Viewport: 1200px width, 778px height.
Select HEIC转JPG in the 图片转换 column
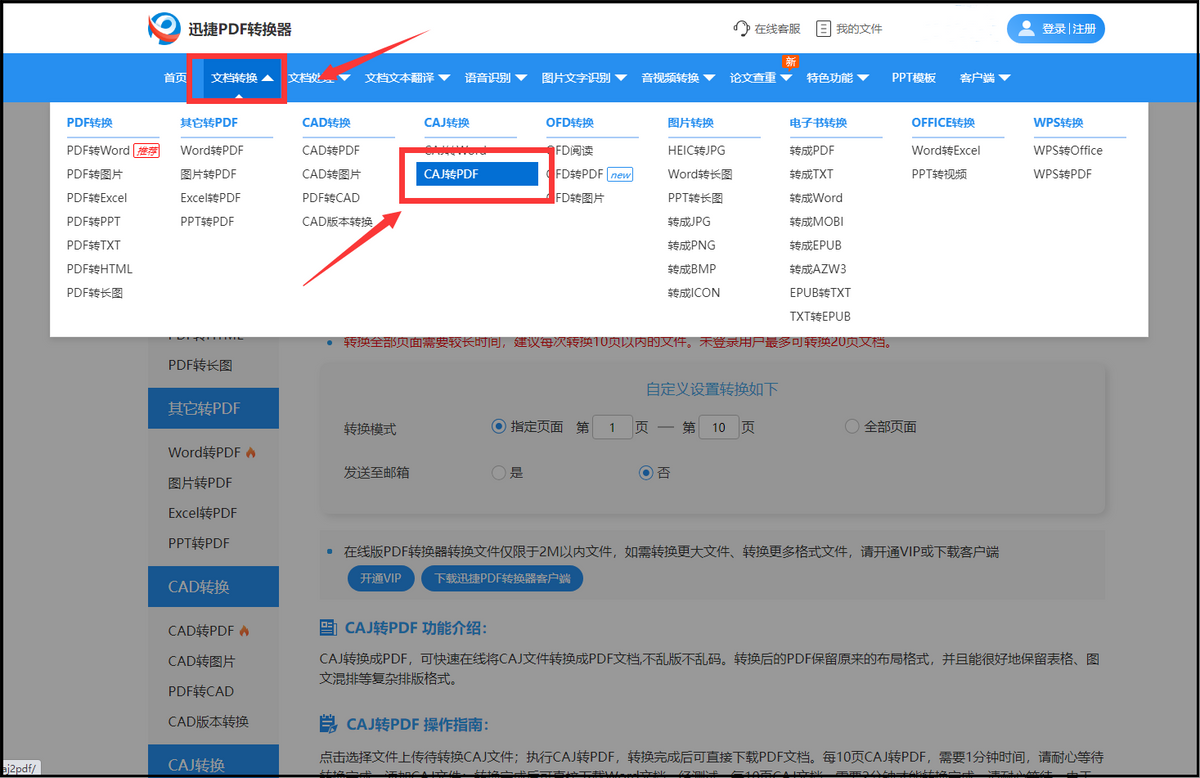click(x=697, y=150)
